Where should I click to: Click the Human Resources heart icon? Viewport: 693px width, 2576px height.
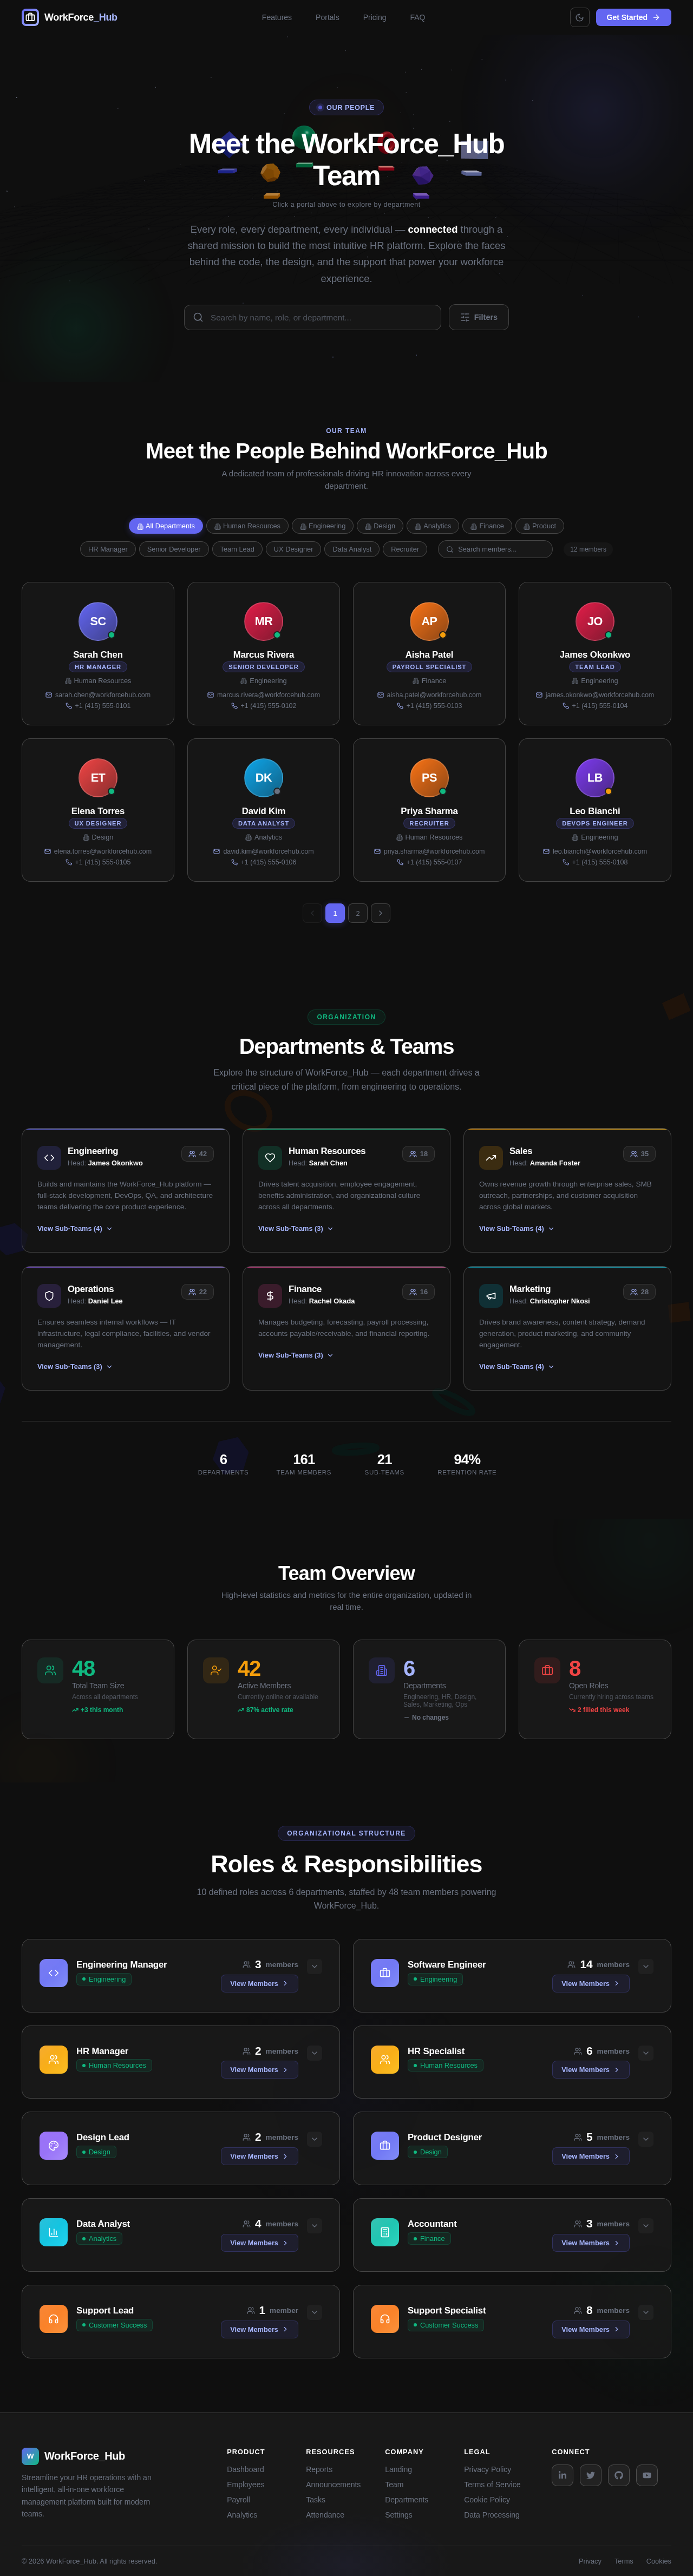click(270, 1157)
